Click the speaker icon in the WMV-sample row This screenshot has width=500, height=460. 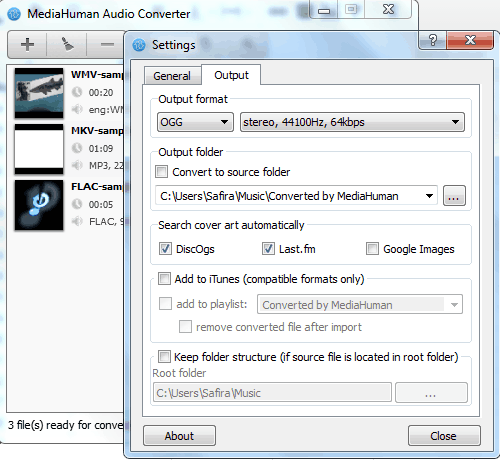pyautogui.click(x=77, y=109)
